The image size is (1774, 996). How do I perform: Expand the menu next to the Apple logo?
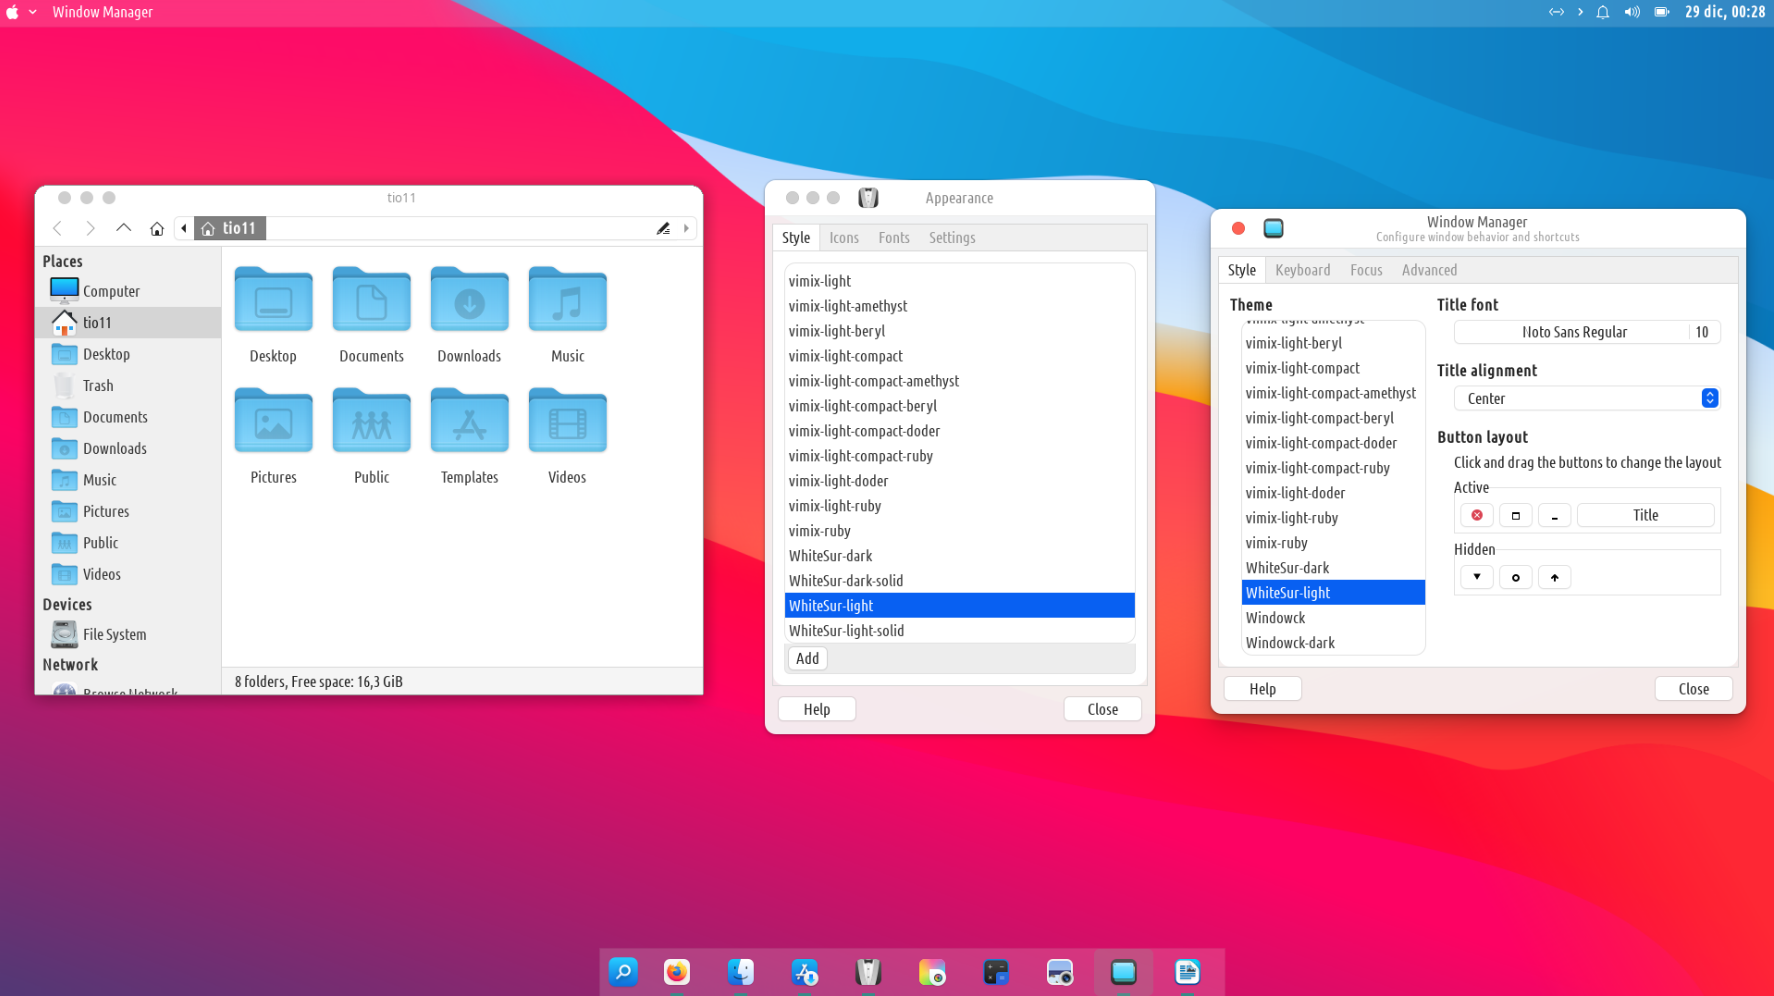pyautogui.click(x=33, y=13)
